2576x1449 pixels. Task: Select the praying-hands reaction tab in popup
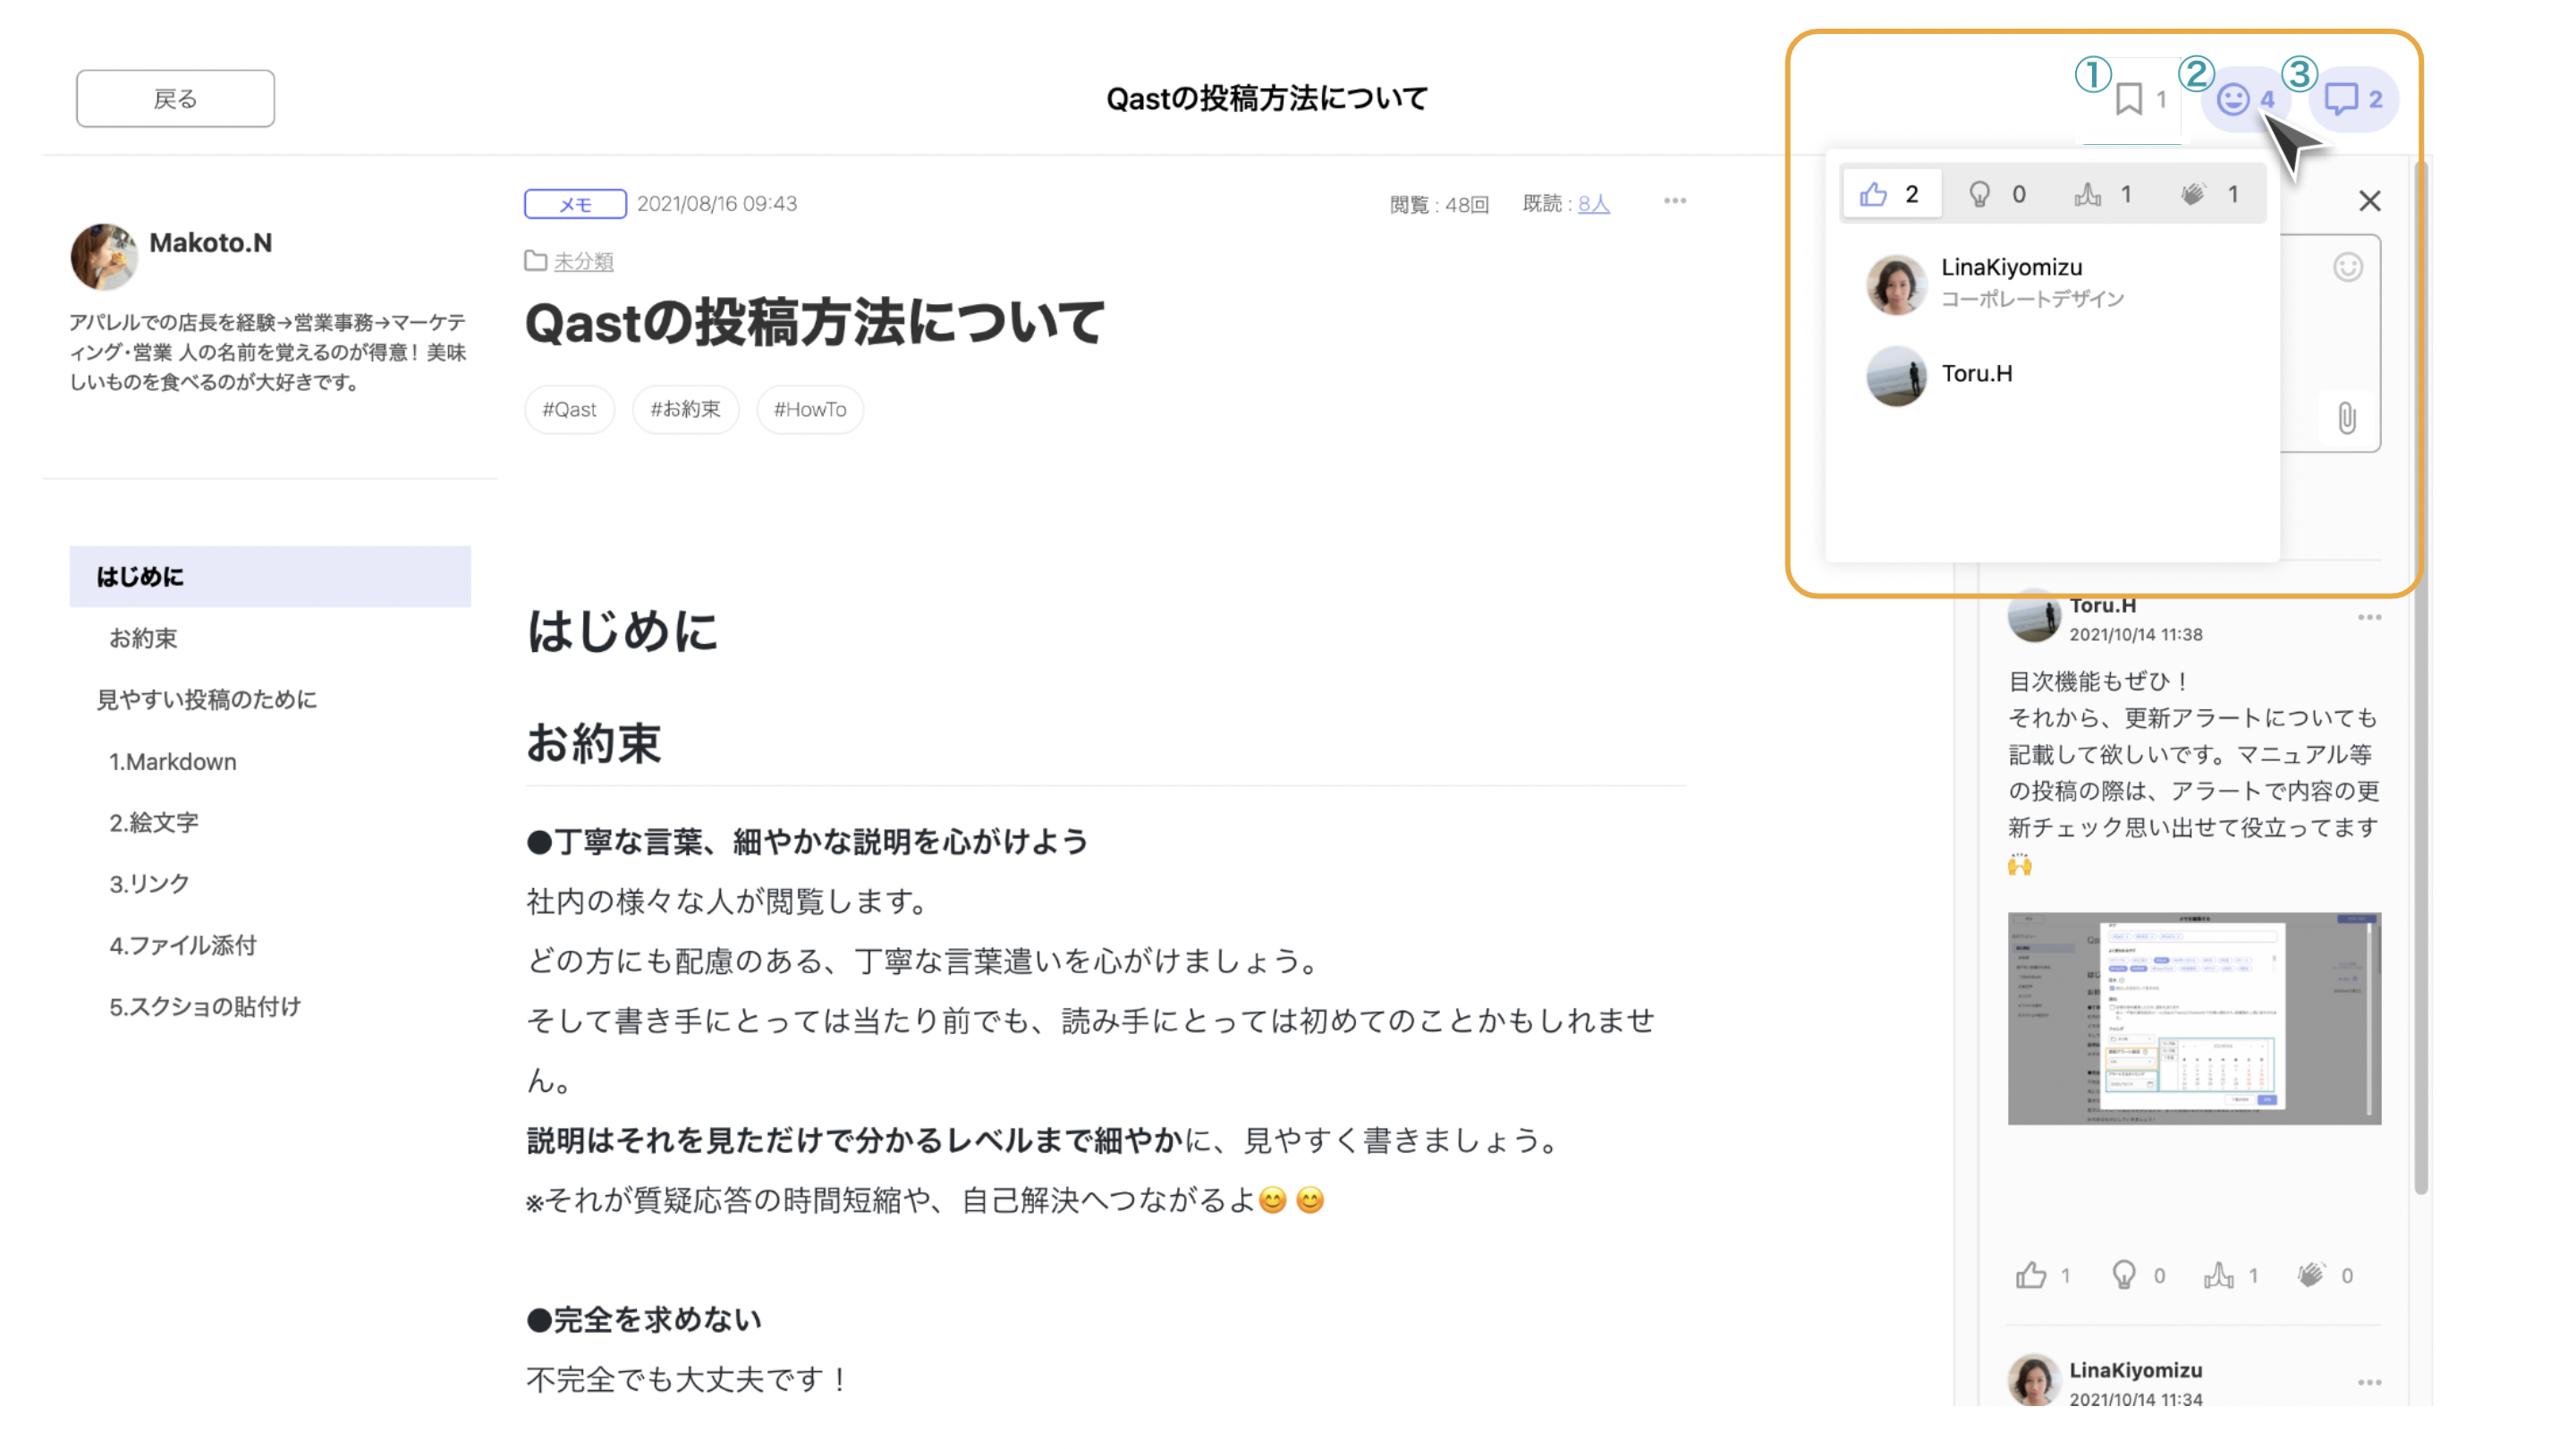(x=2105, y=194)
